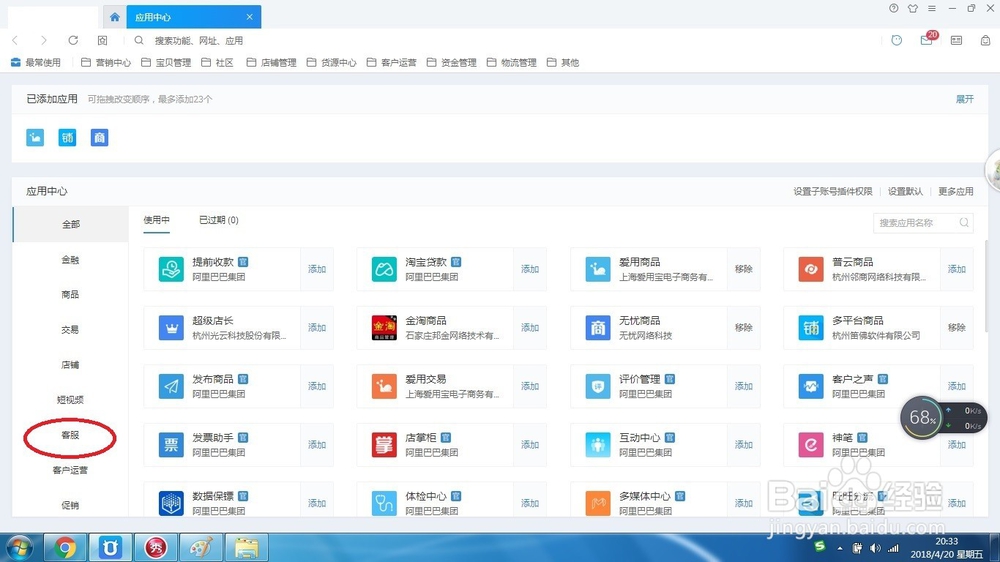Click the 体检中心 stethoscope icon
The height and width of the screenshot is (562, 1000).
coord(384,503)
